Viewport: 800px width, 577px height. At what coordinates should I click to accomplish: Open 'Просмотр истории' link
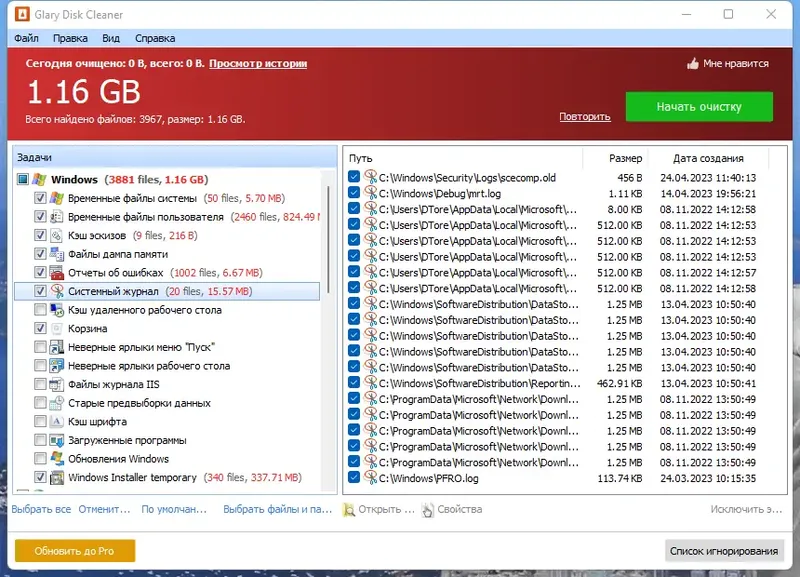tap(258, 64)
